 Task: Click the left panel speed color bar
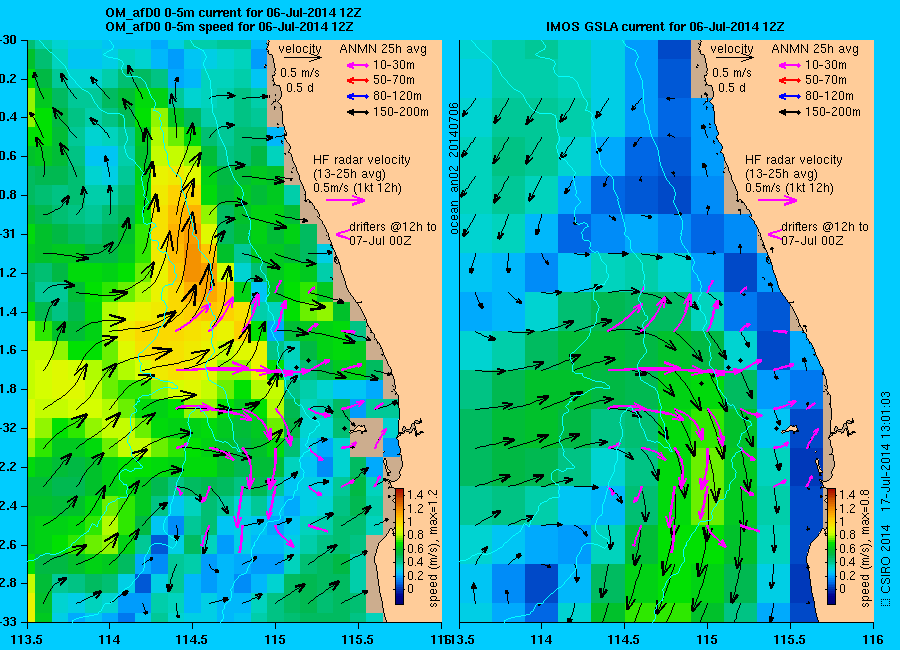pyautogui.click(x=399, y=546)
